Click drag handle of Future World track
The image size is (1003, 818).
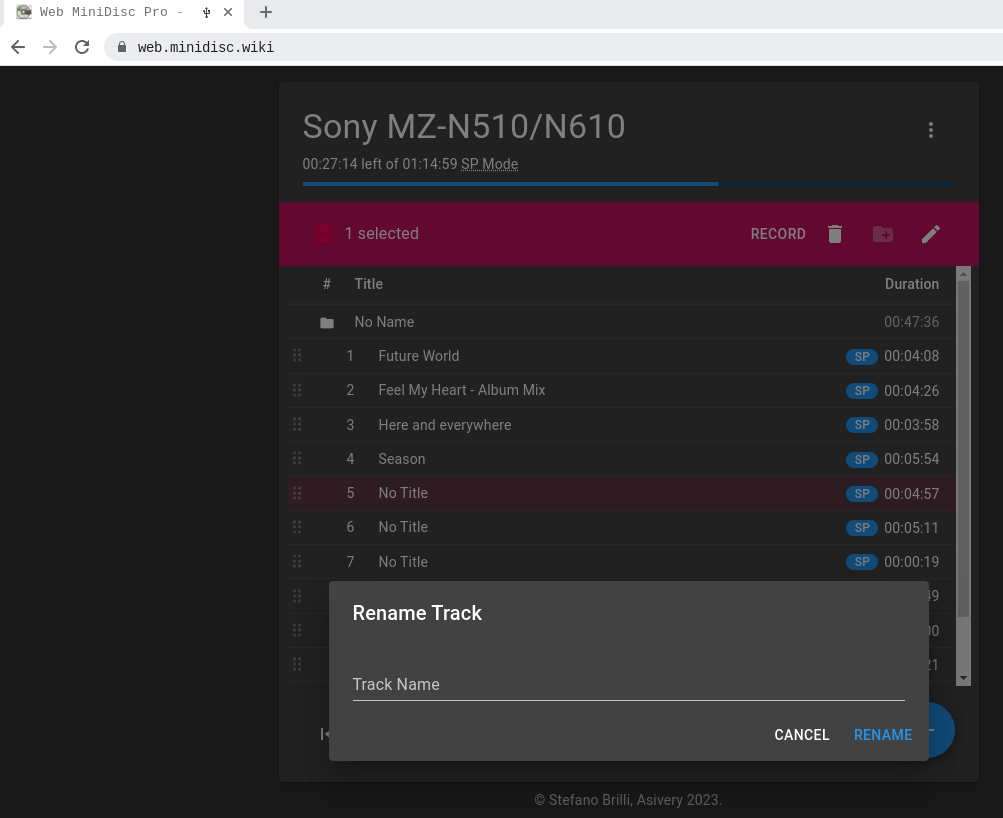(x=297, y=356)
